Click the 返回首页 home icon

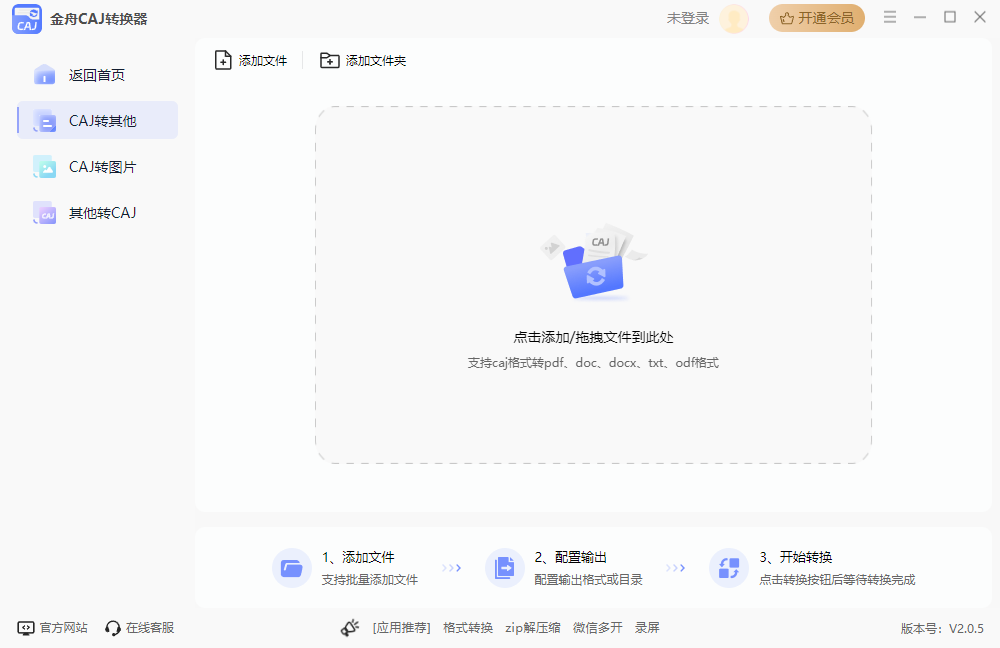pos(45,75)
